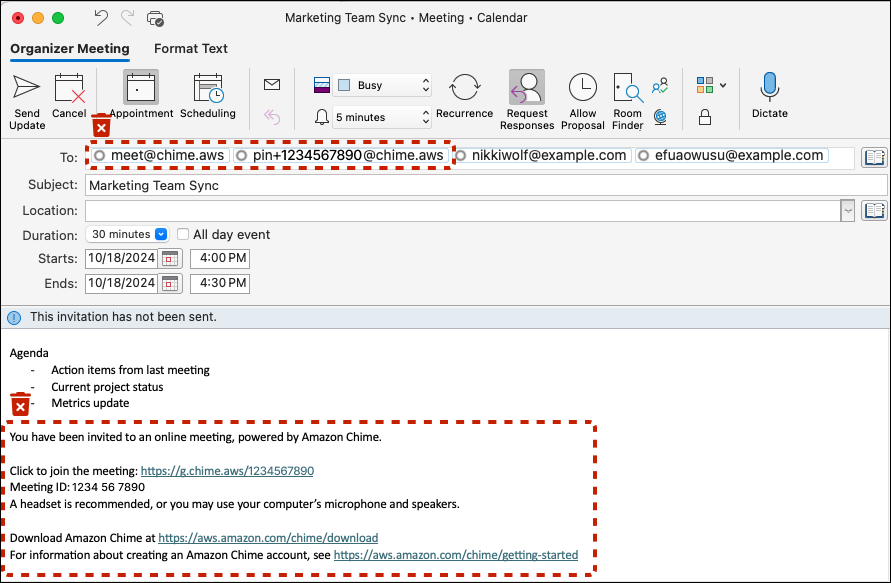Switch to the Format Text tab
The image size is (891, 583).
point(190,48)
